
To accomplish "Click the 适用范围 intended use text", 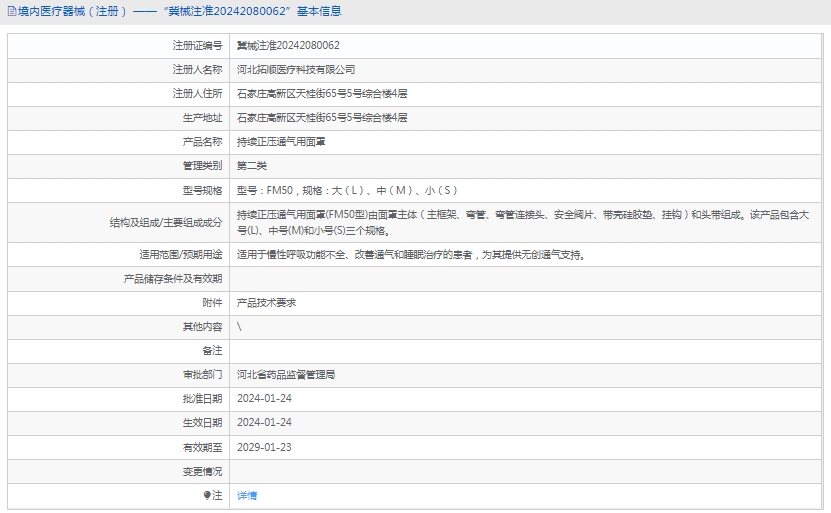I will click(x=410, y=255).
